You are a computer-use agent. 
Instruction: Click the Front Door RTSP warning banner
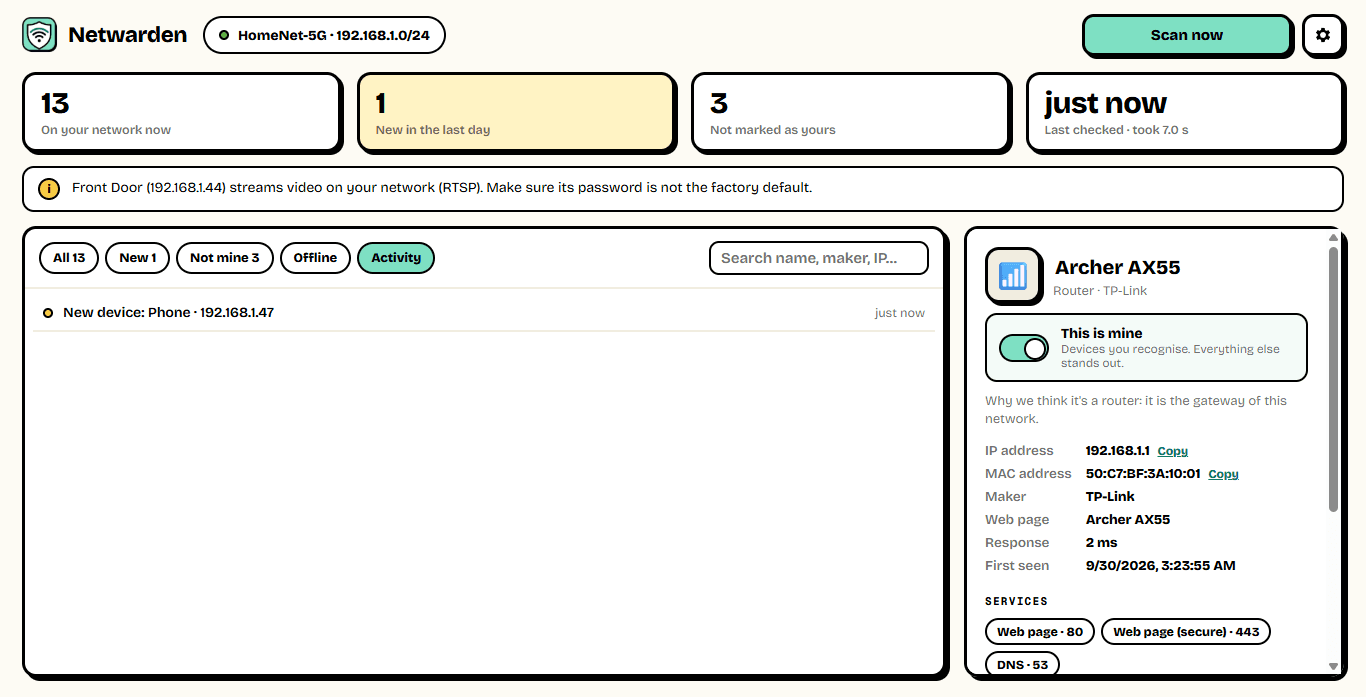[683, 189]
